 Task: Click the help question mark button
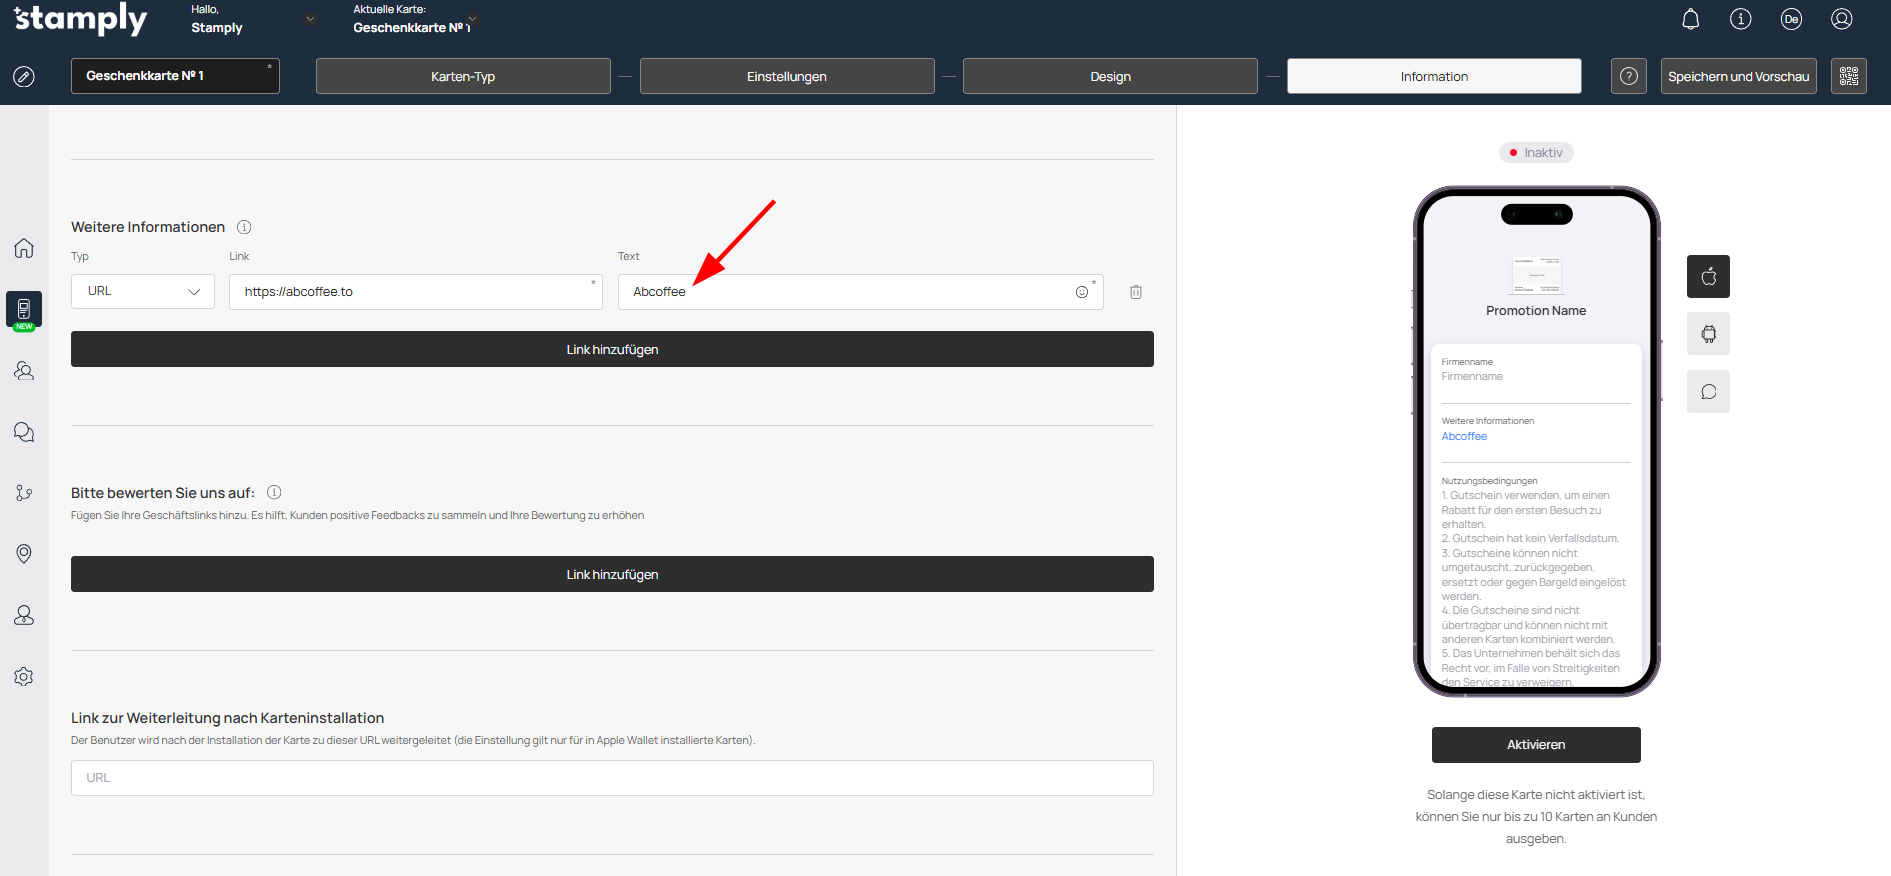(1628, 76)
